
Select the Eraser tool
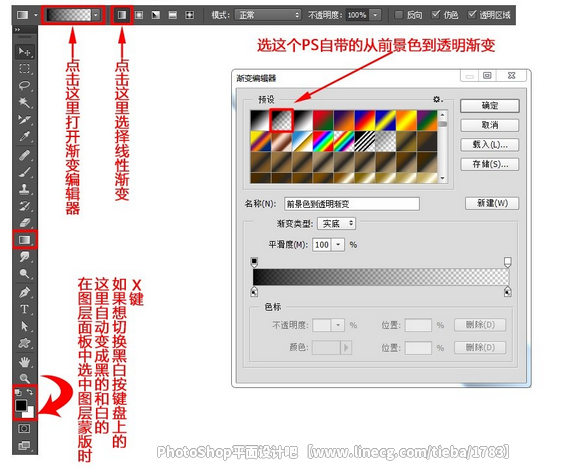(x=25, y=223)
